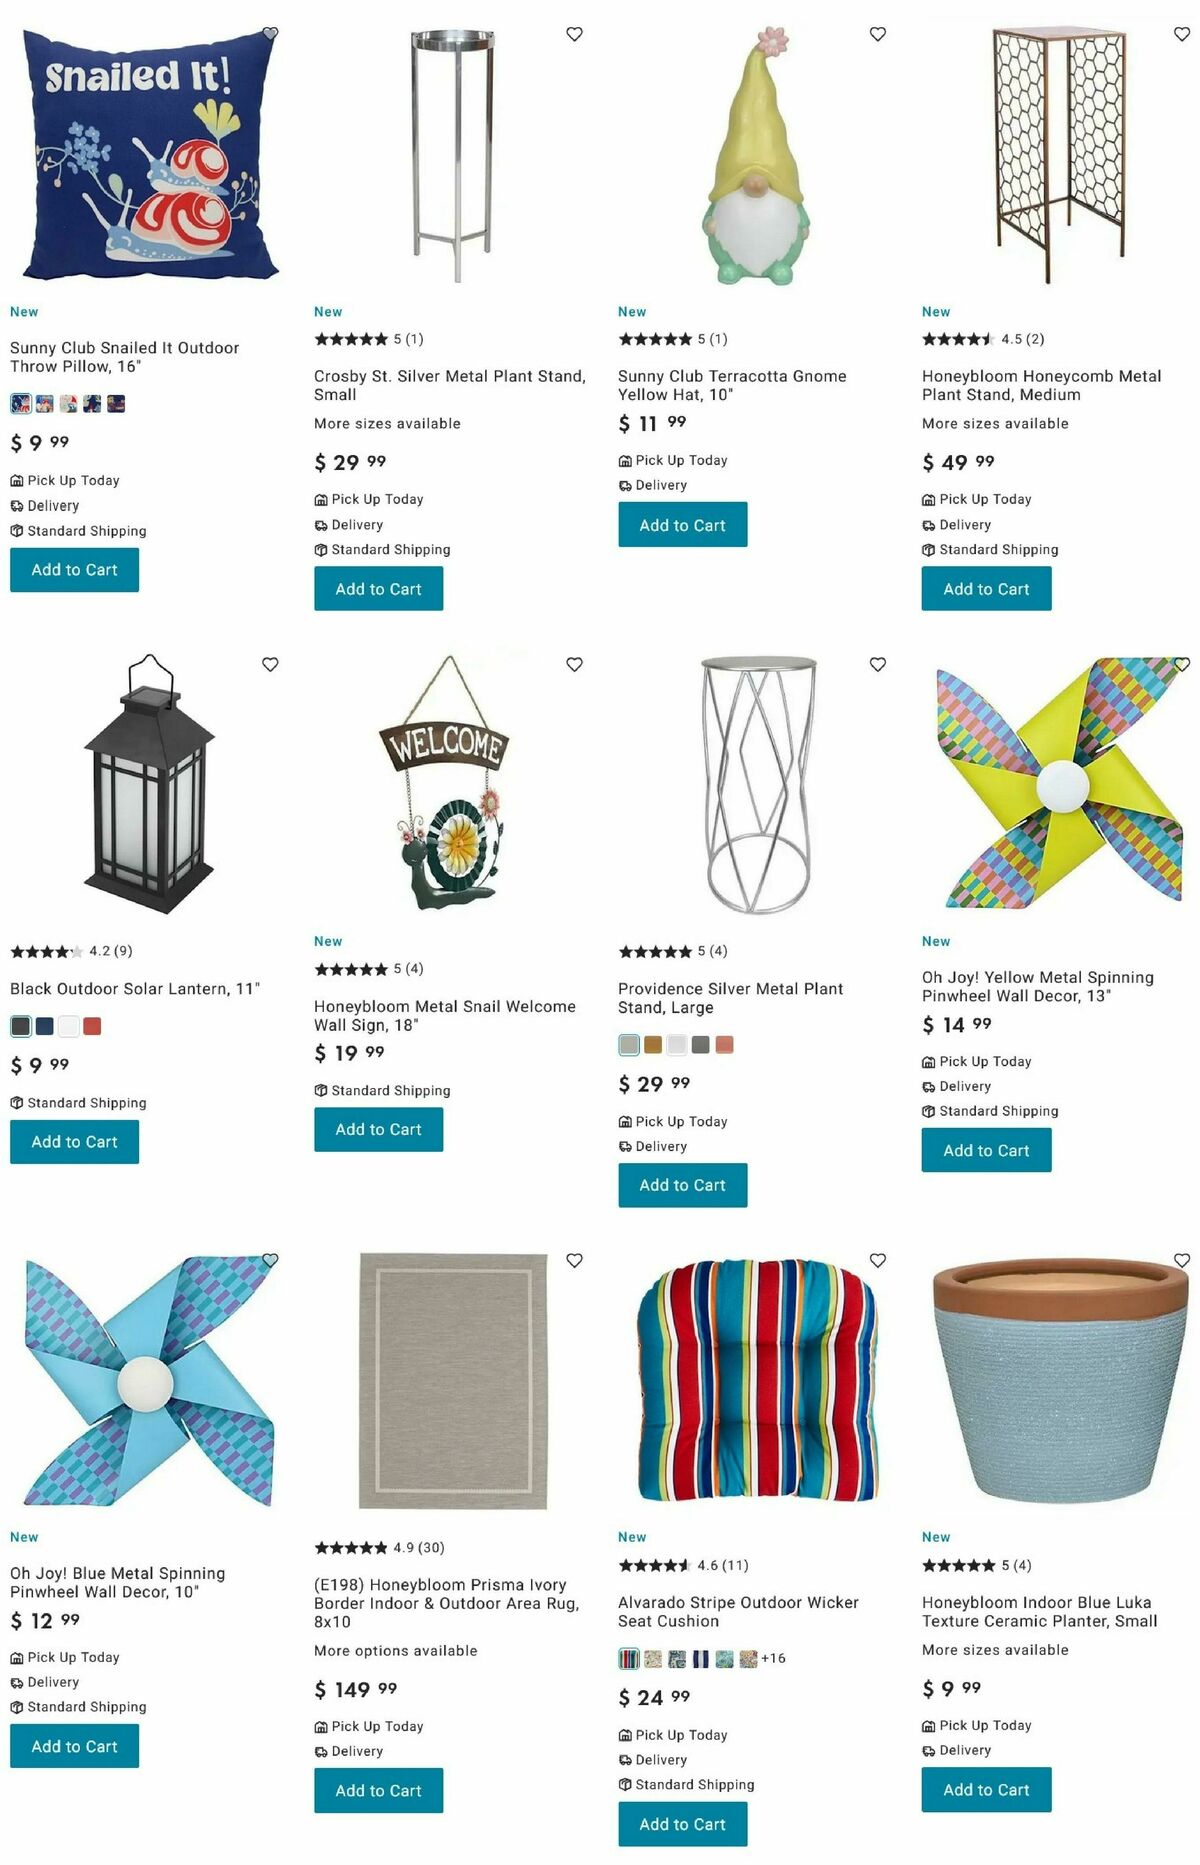
Task: Expand the +16 more cushion patterns
Action: click(x=773, y=1658)
